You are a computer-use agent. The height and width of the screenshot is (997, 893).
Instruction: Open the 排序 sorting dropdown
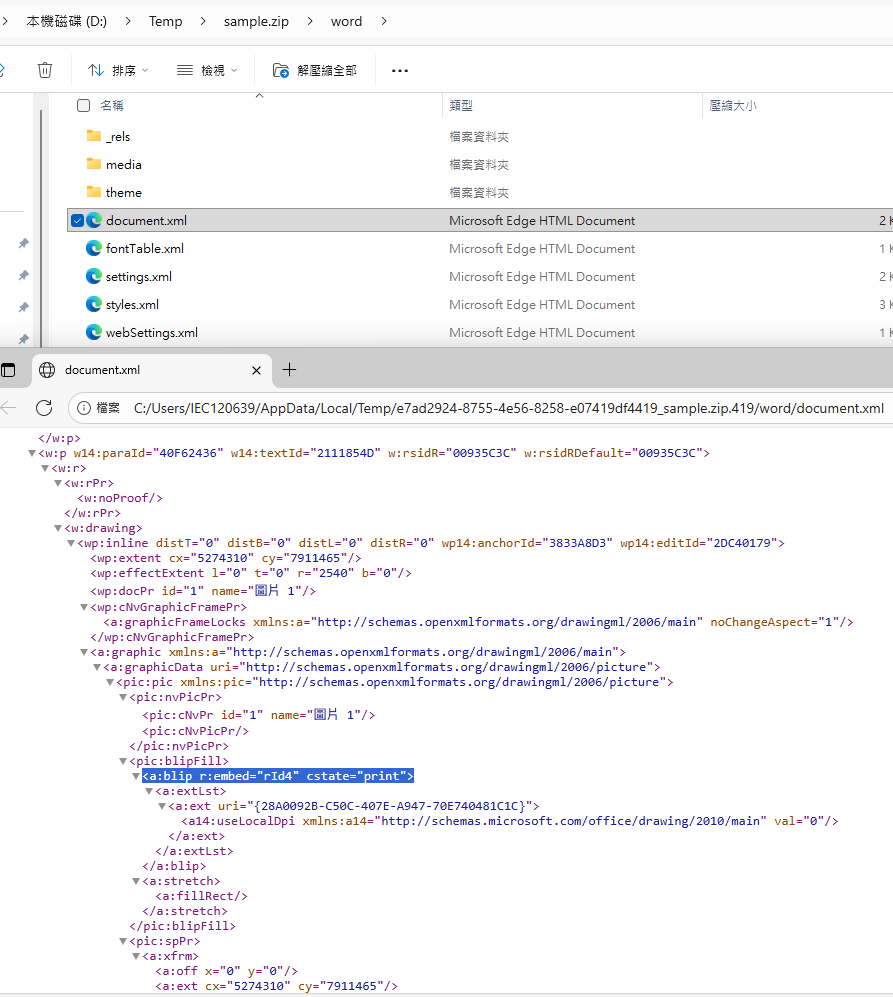click(120, 69)
